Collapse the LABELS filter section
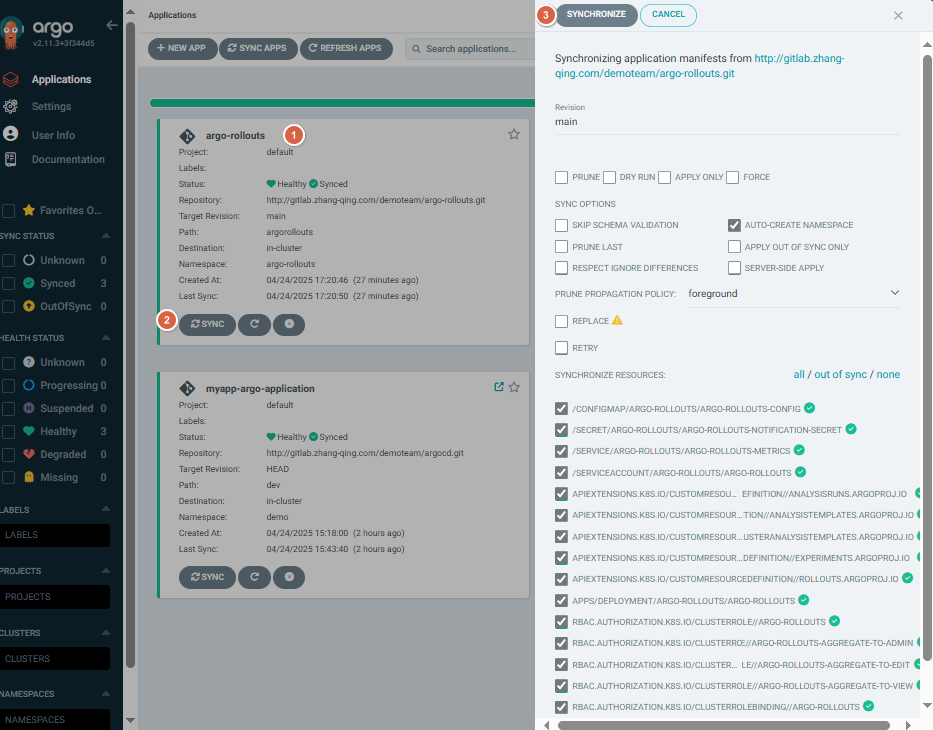 pyautogui.click(x=106, y=509)
